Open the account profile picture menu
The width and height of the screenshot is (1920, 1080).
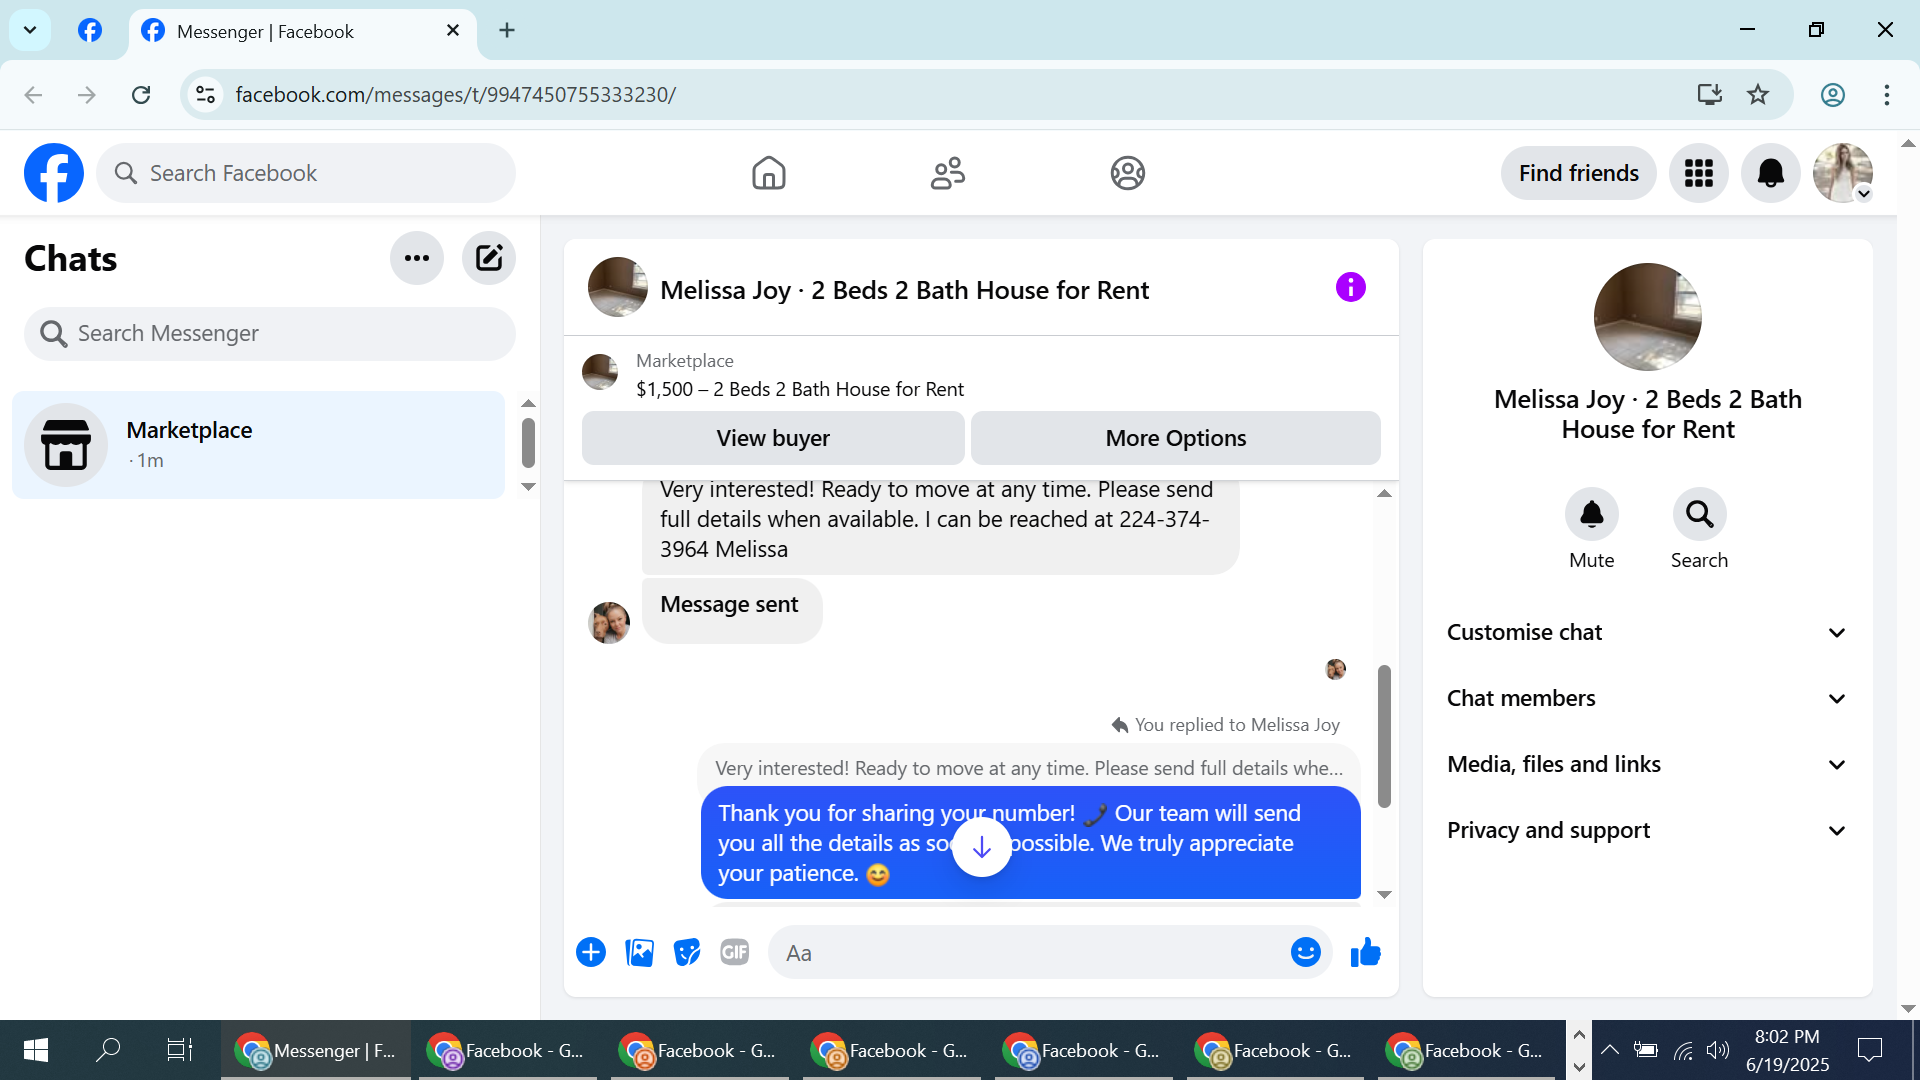tap(1843, 173)
